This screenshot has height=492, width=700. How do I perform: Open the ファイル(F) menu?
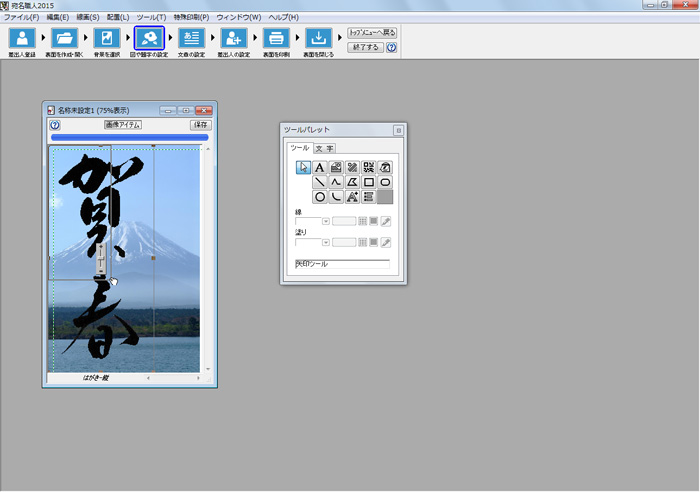21,18
